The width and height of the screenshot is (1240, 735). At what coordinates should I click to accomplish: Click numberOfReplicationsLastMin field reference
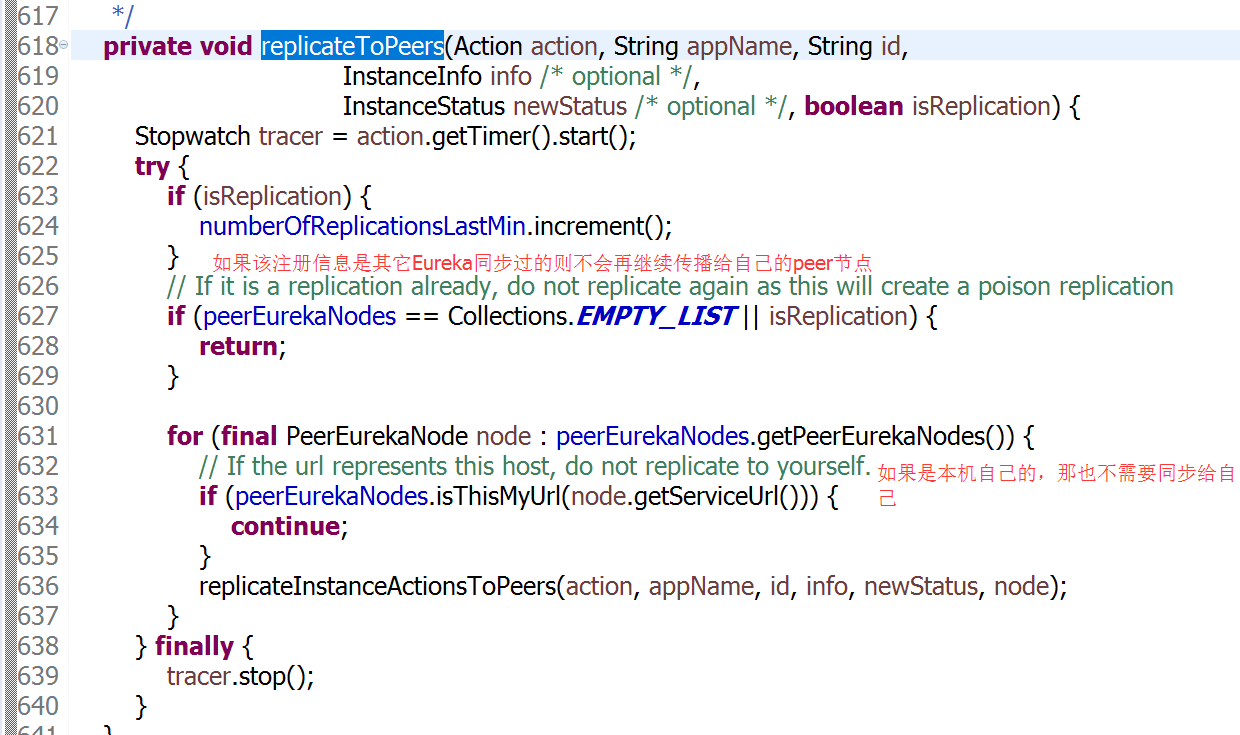364,226
